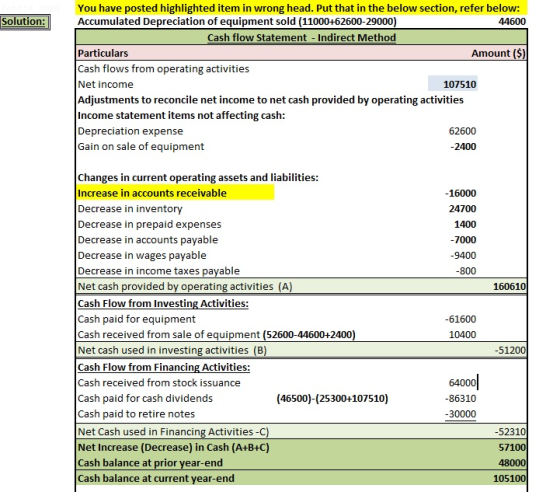Click the depreciation value 62600
The image size is (560, 492).
(462, 131)
